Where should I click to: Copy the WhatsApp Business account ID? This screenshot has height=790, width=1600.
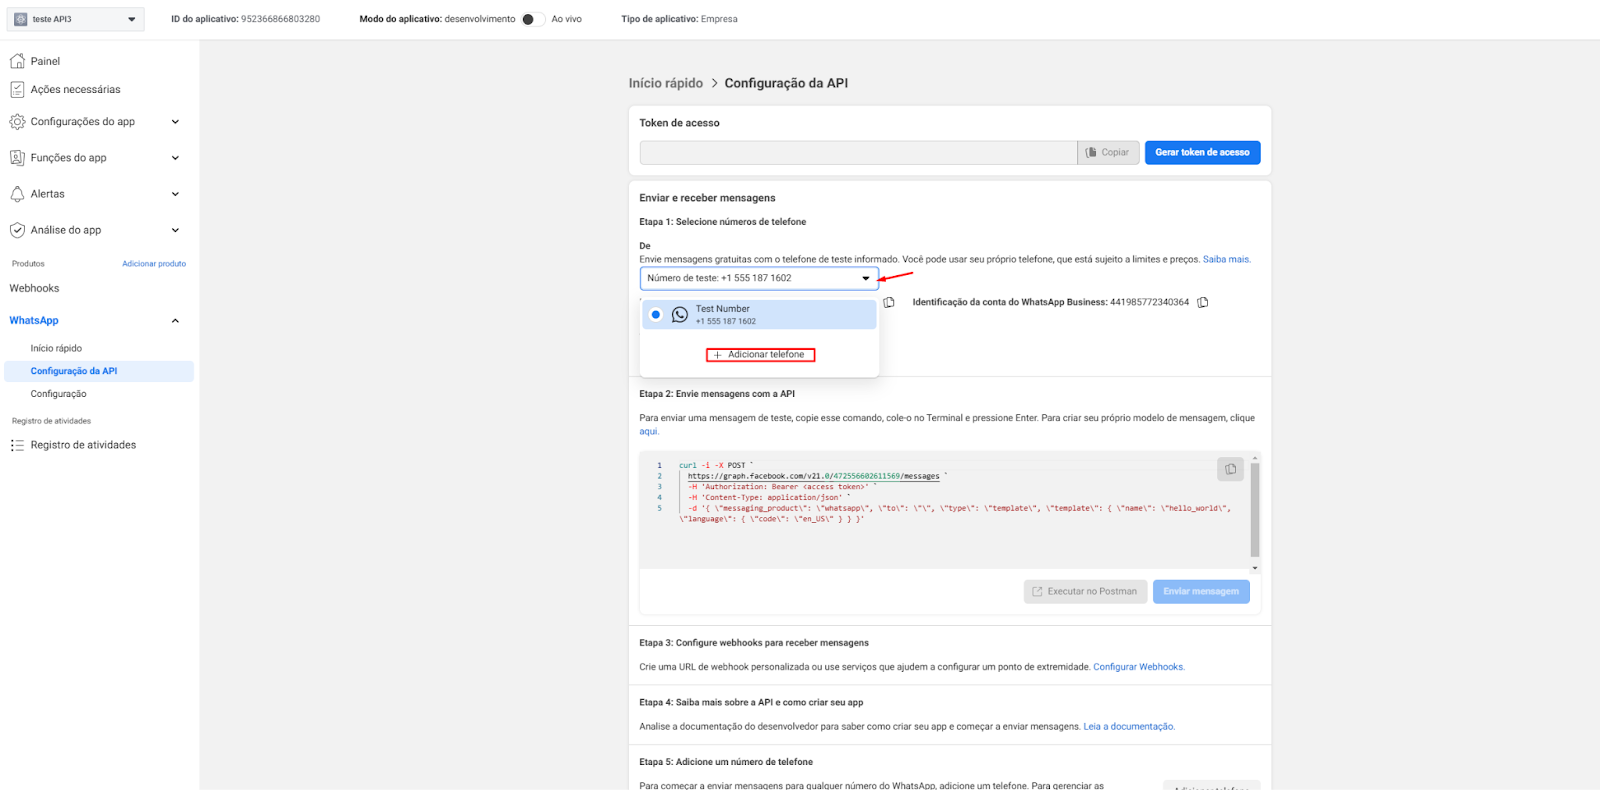(1203, 302)
